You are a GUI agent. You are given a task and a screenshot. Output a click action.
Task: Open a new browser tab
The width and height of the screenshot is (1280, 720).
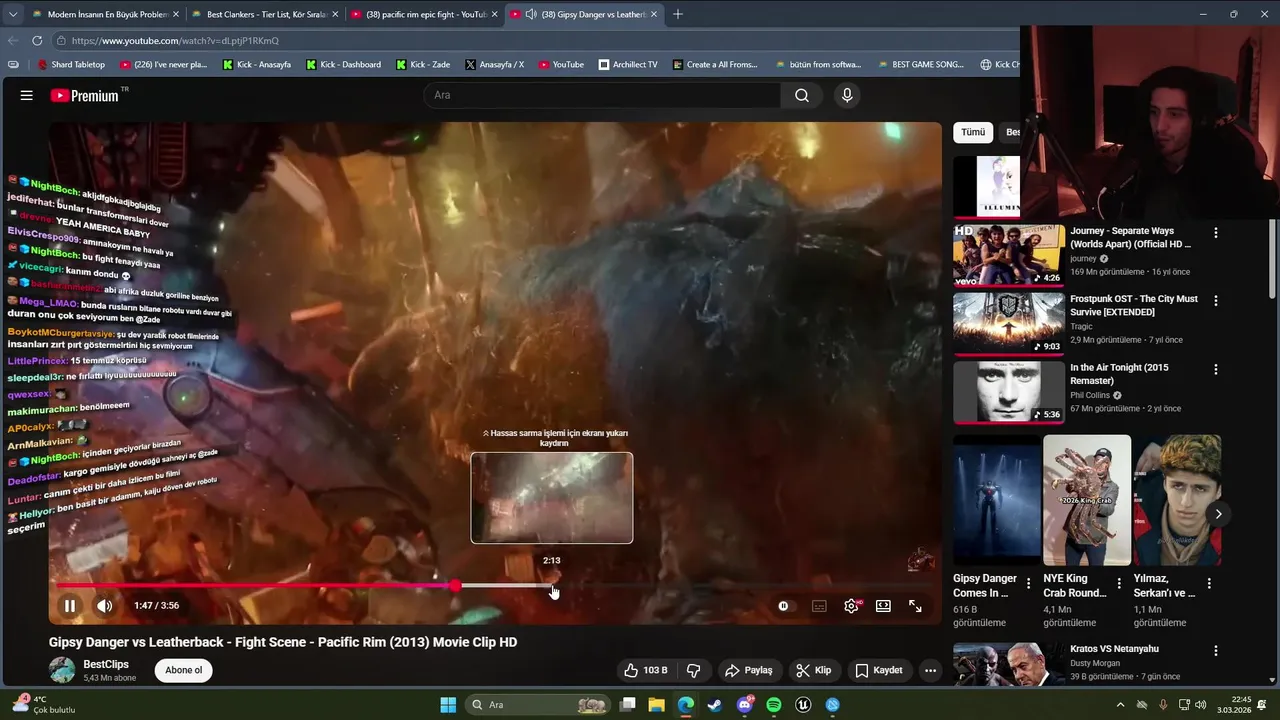click(677, 14)
